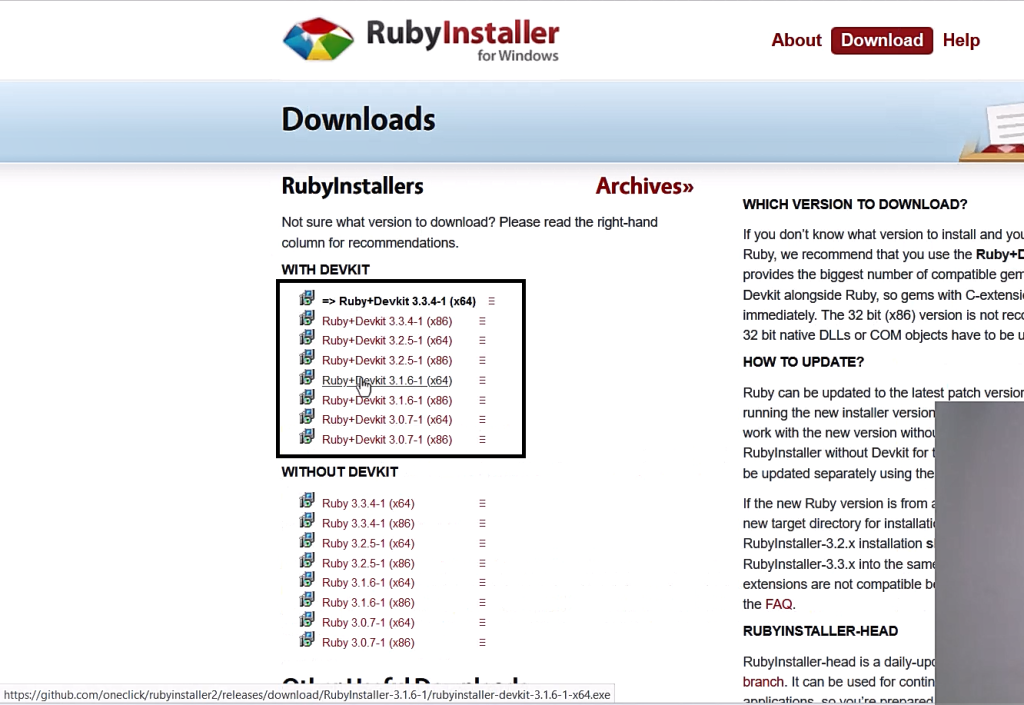The height and width of the screenshot is (705, 1024).
Task: Click the RubyInstaller gem logo
Action: (319, 40)
